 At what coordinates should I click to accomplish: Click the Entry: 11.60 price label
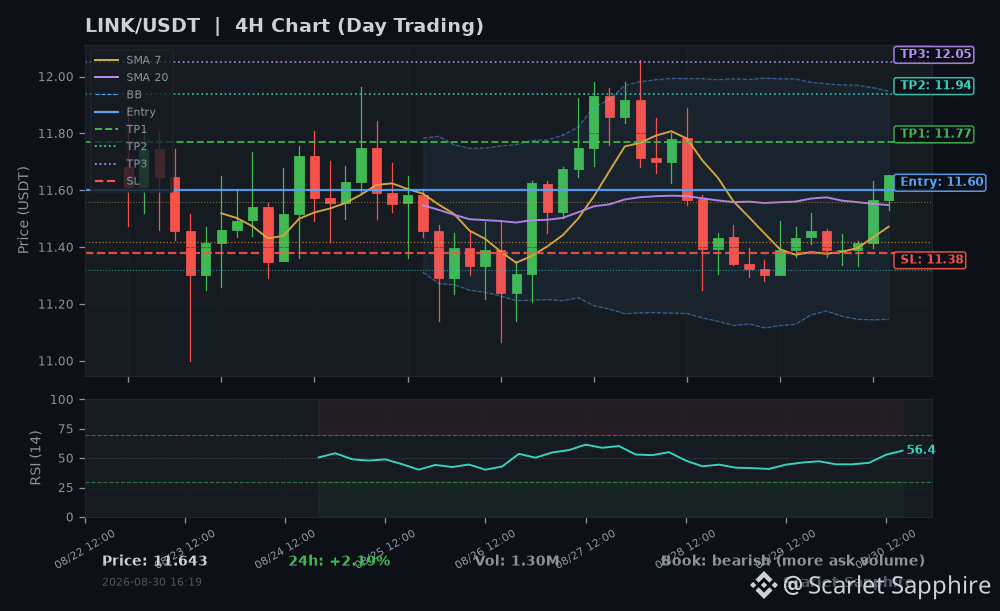tap(940, 182)
